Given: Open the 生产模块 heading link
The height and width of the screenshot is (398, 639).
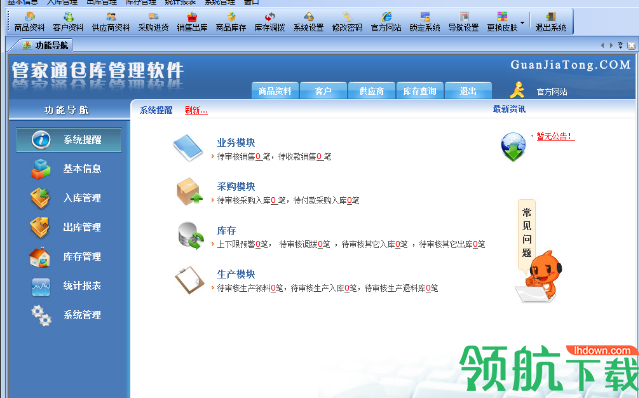Looking at the screenshot, I should point(236,274).
